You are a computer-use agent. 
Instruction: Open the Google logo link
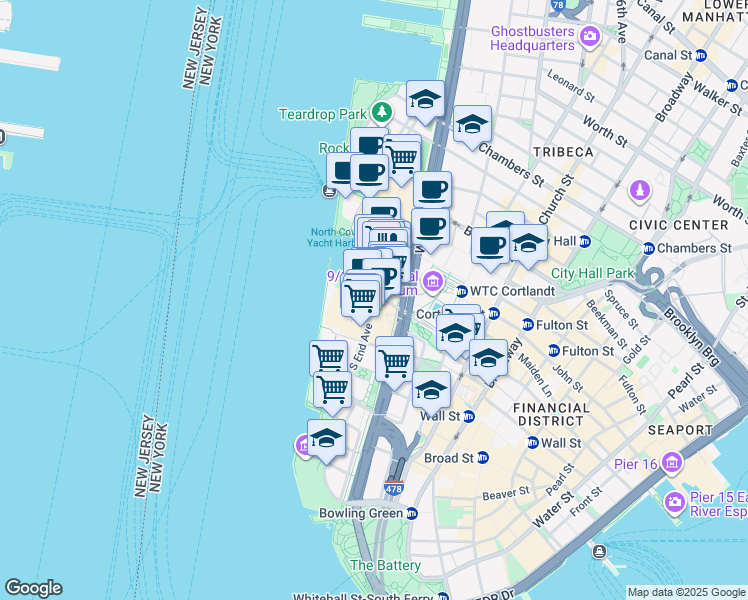click(33, 588)
